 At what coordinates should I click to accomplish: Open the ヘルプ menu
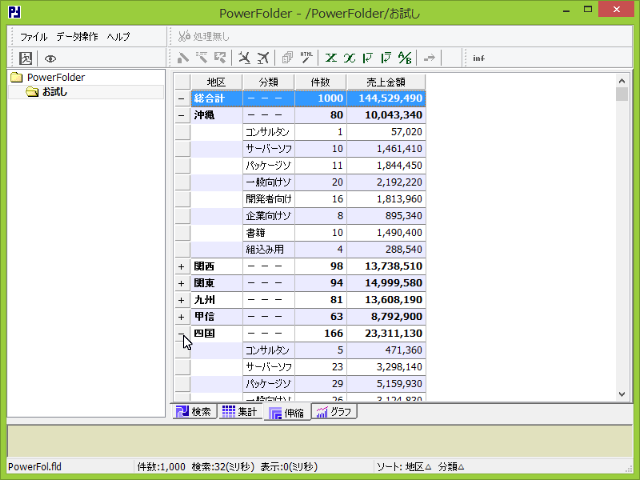point(118,37)
